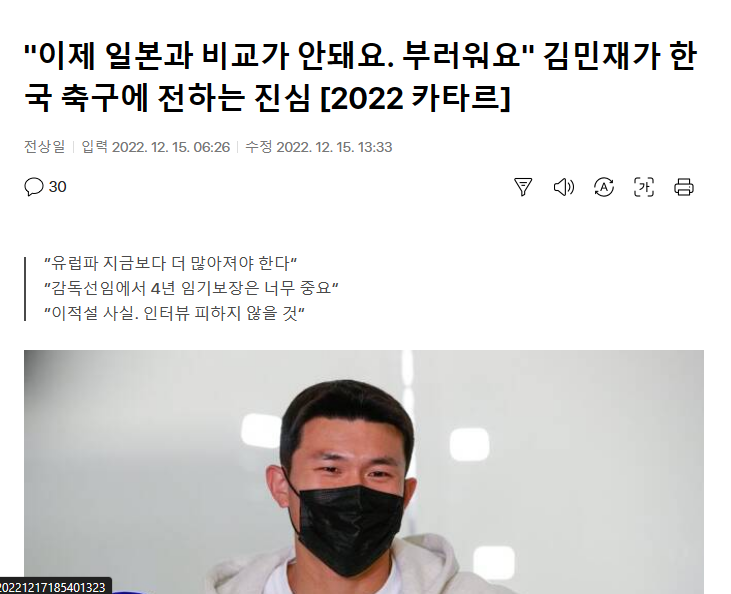Click the comment count 30
This screenshot has width=731, height=594.
click(x=57, y=186)
